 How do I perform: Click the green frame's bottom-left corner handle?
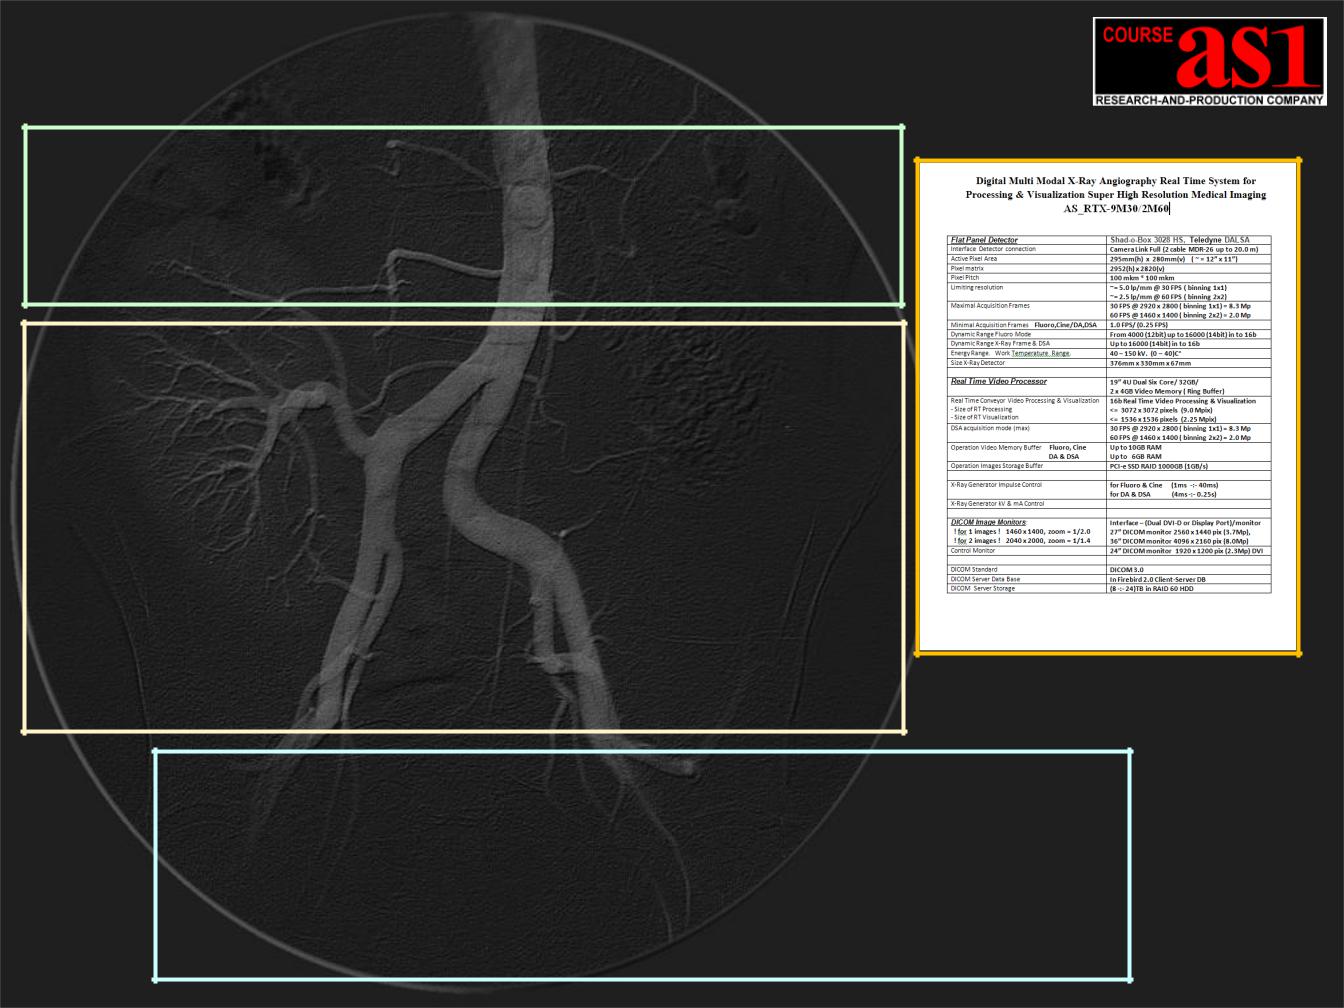(x=25, y=304)
